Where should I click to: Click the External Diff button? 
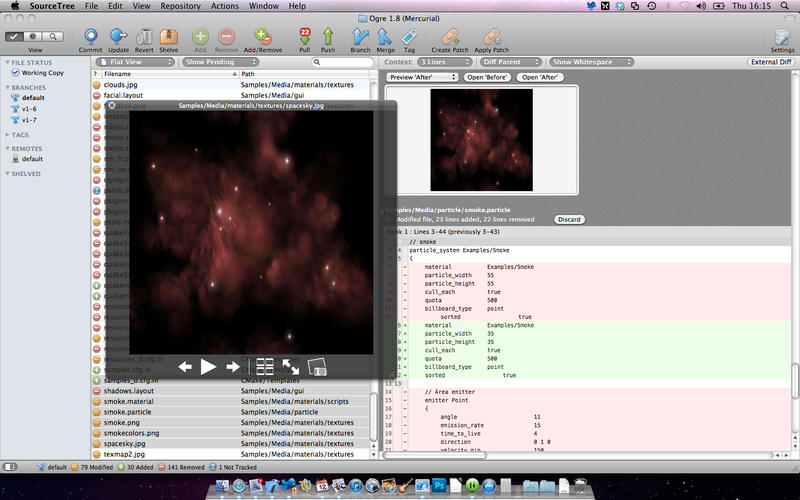pyautogui.click(x=771, y=62)
